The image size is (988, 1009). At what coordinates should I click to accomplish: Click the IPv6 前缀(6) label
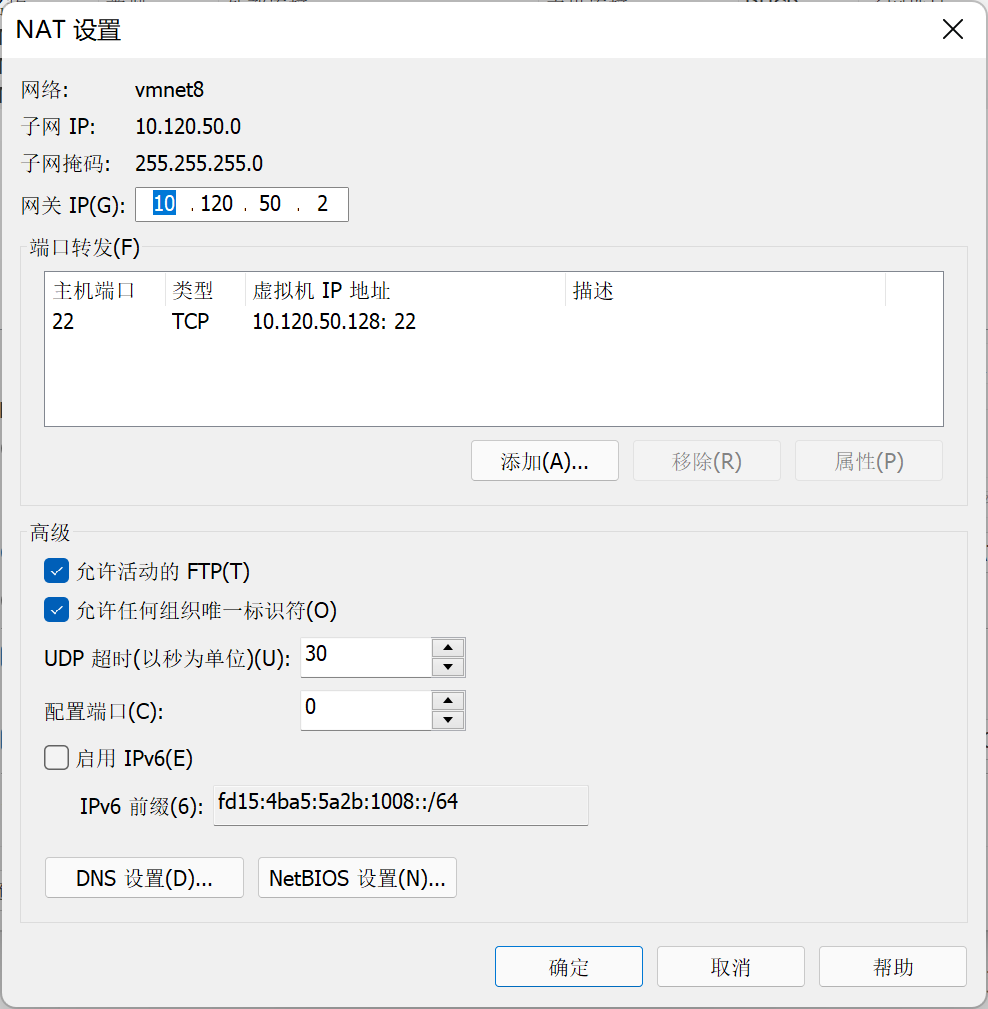coord(142,806)
